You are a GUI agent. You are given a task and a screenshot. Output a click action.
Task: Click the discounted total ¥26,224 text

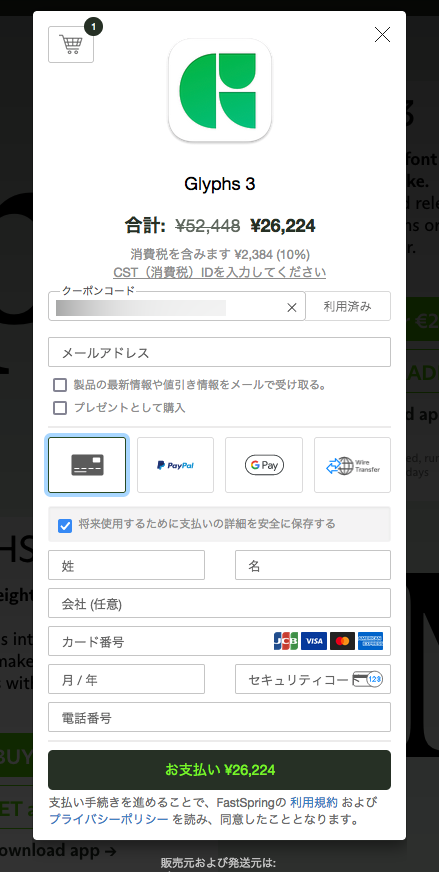283,226
